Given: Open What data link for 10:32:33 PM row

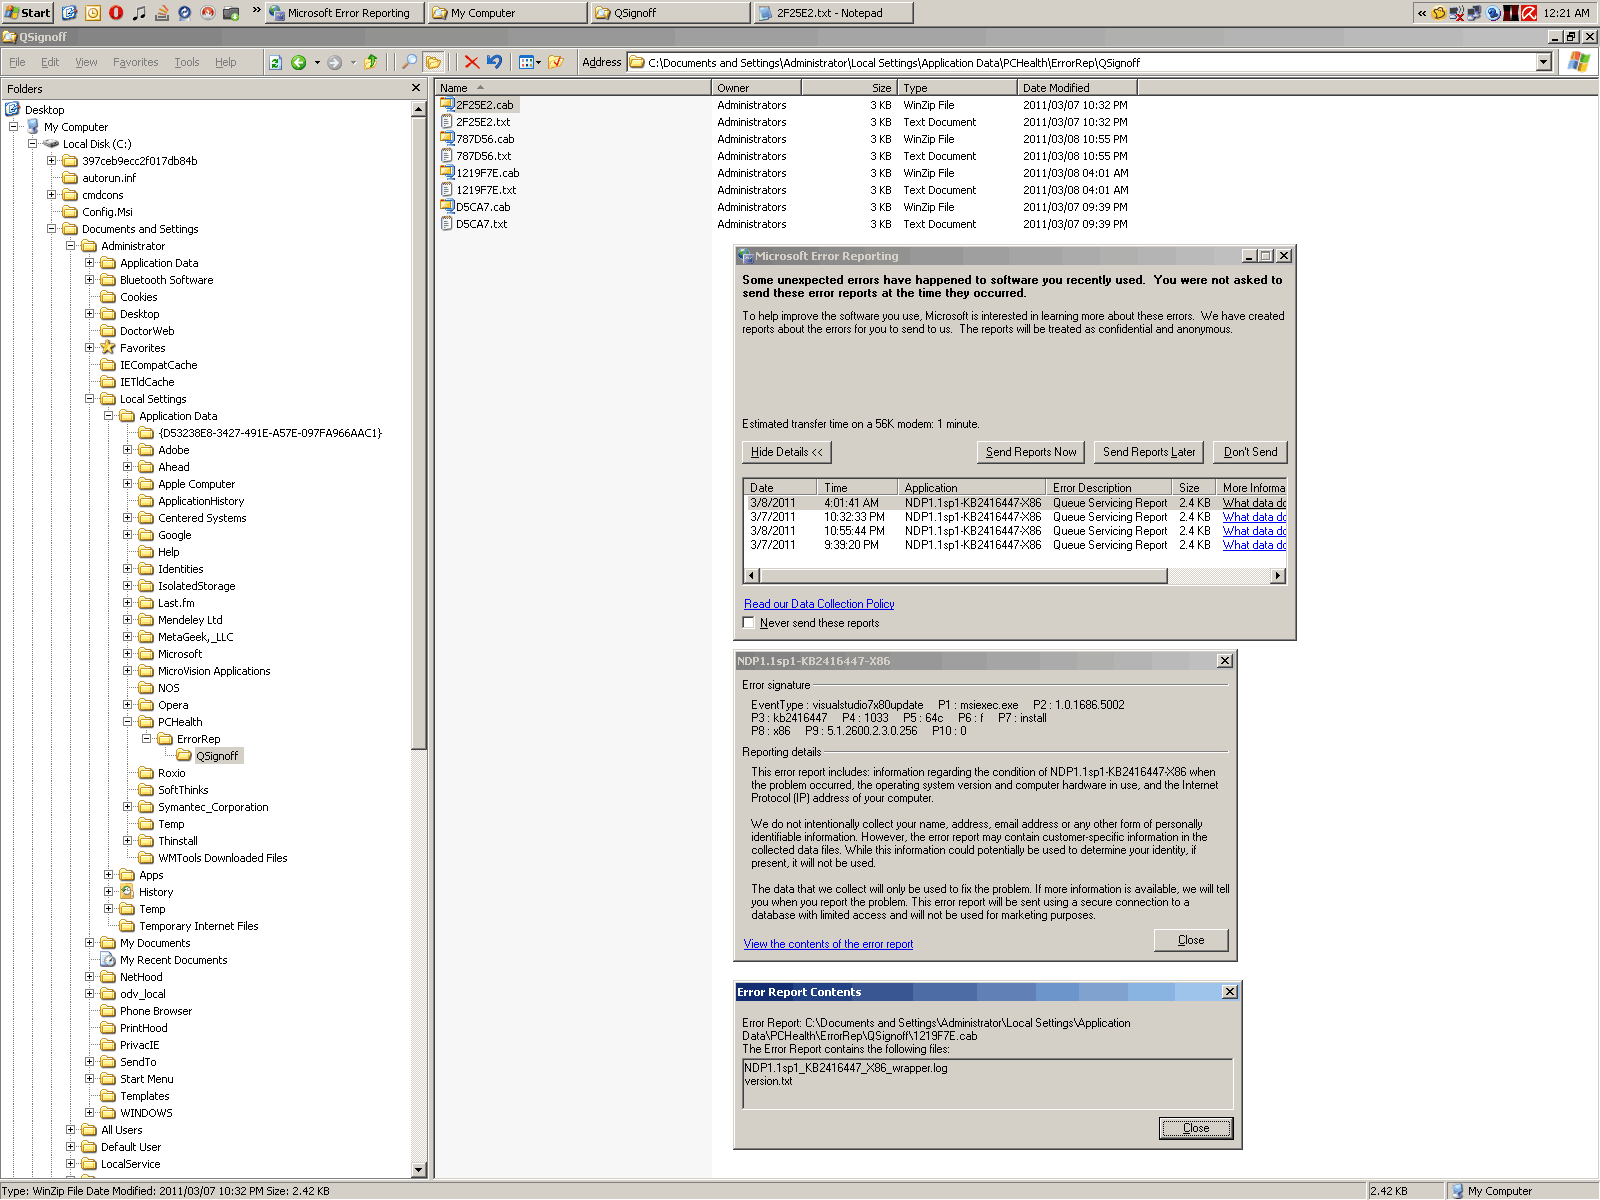Looking at the screenshot, I should (x=1254, y=517).
